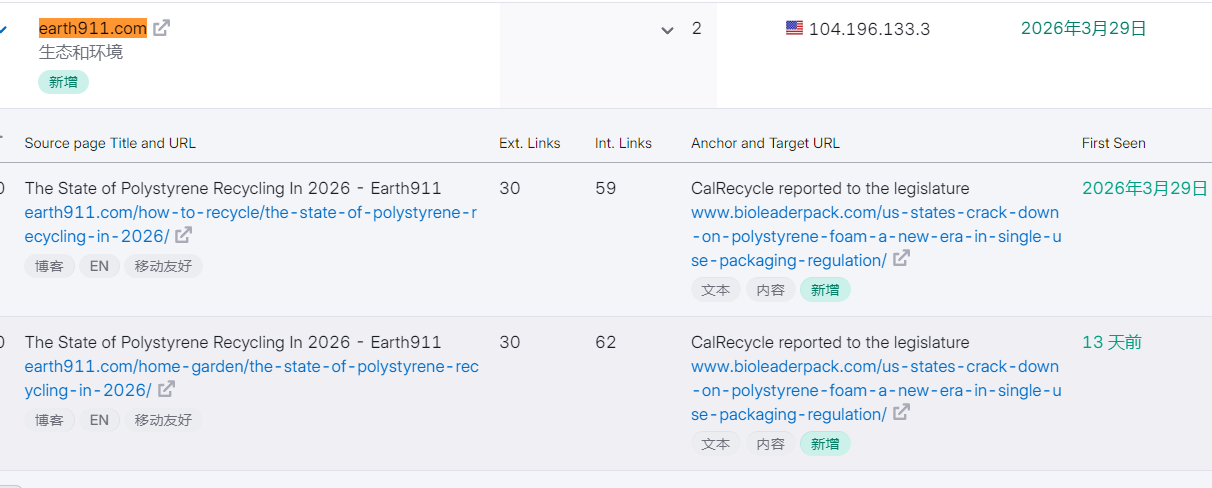Open external link icon beside earth911.com domain
The height and width of the screenshot is (488, 1212).
(161, 29)
